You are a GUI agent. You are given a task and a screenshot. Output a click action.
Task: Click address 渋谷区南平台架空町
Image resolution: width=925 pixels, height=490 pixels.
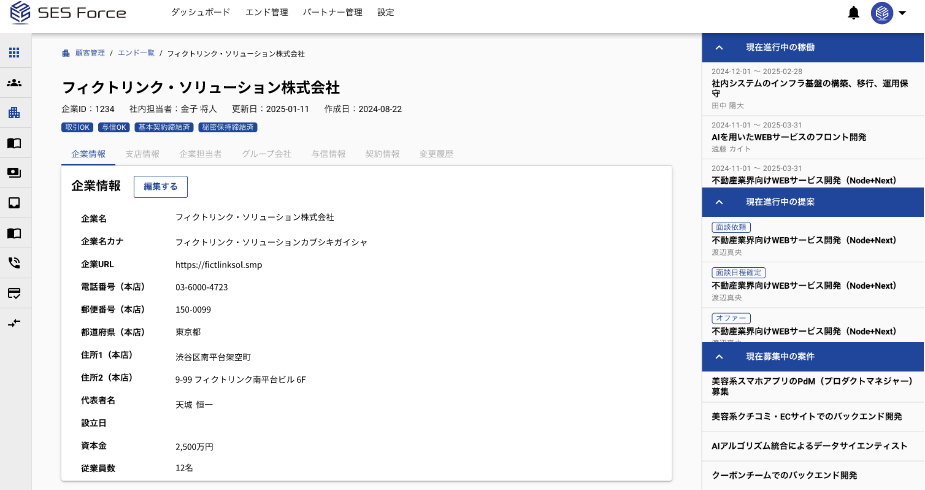coord(213,357)
